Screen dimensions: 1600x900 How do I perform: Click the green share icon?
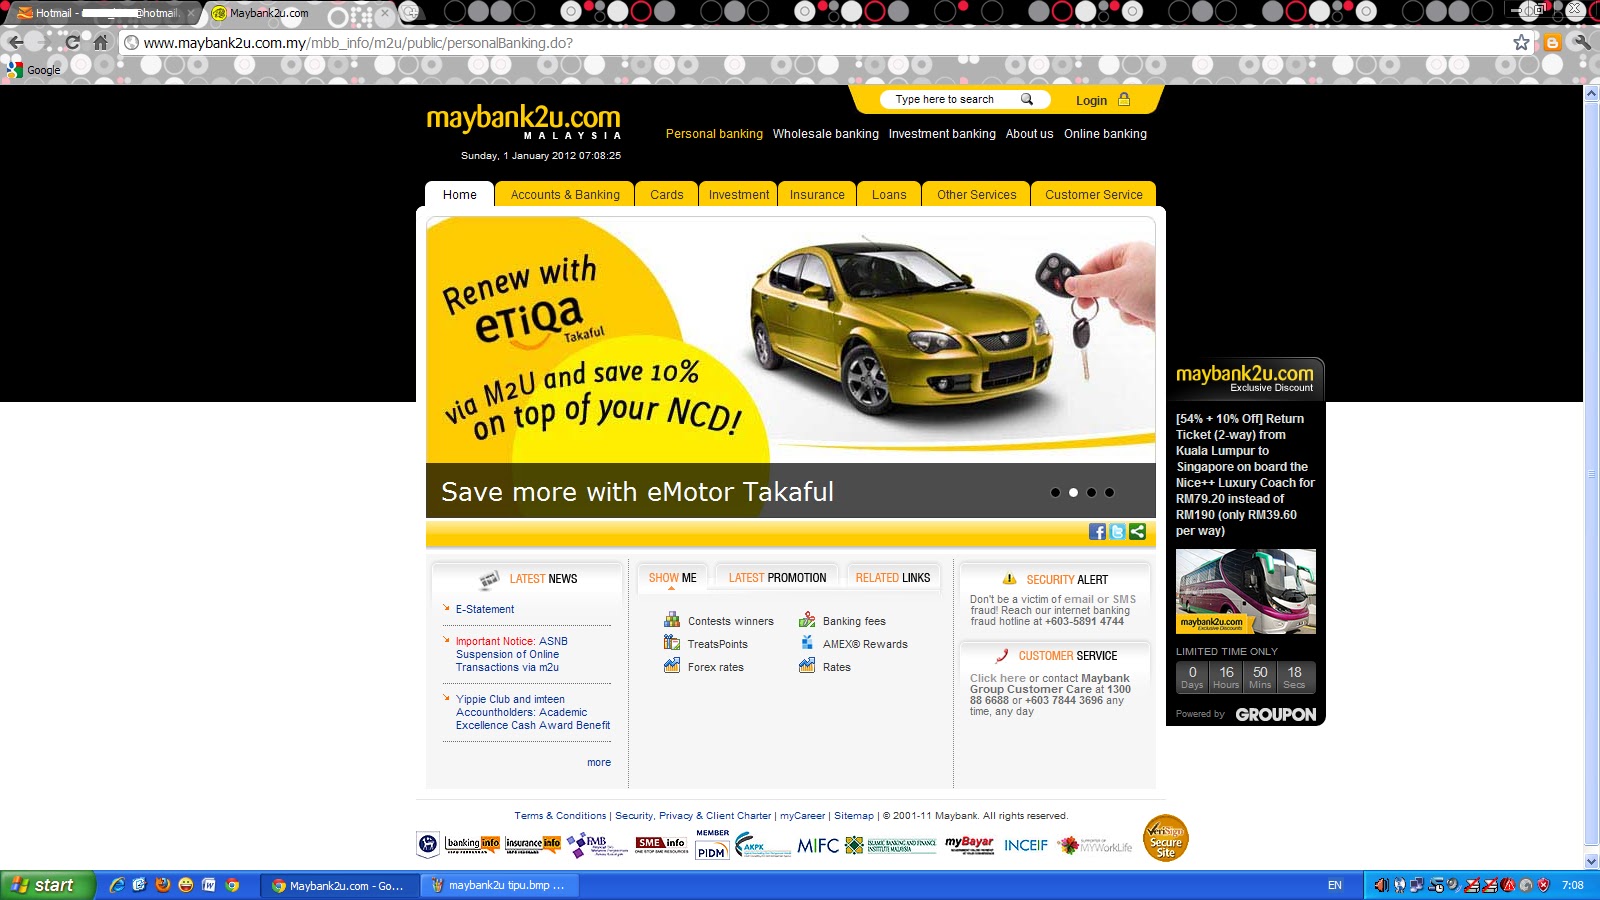tap(1137, 532)
